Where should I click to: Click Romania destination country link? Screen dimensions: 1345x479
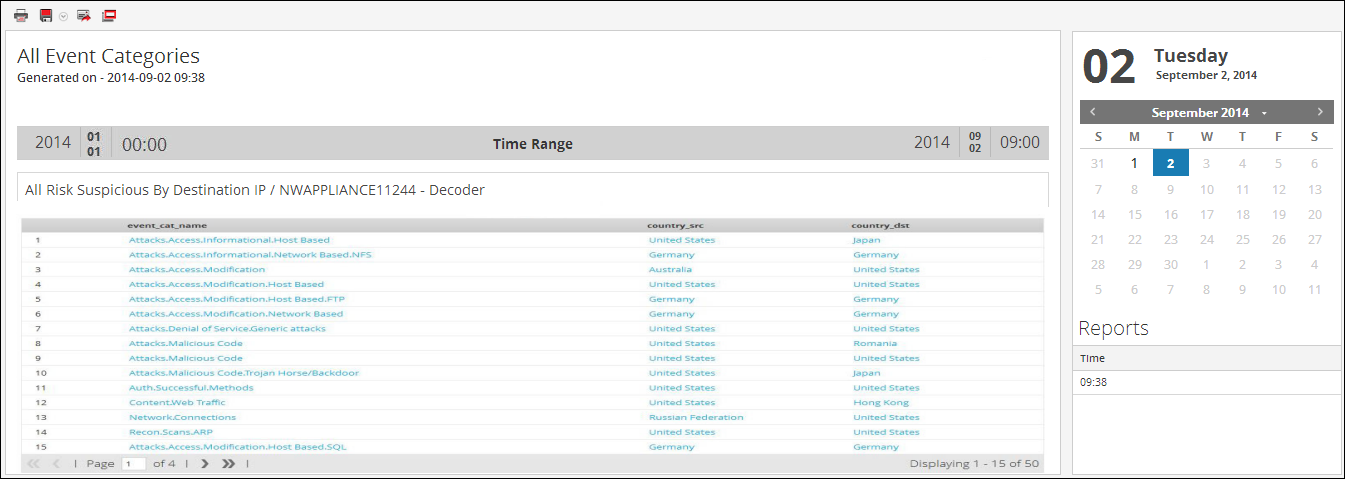pyautogui.click(x=876, y=343)
